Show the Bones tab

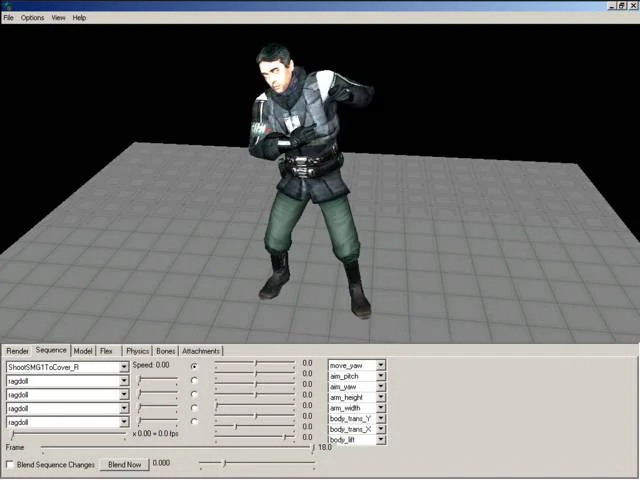(x=166, y=351)
